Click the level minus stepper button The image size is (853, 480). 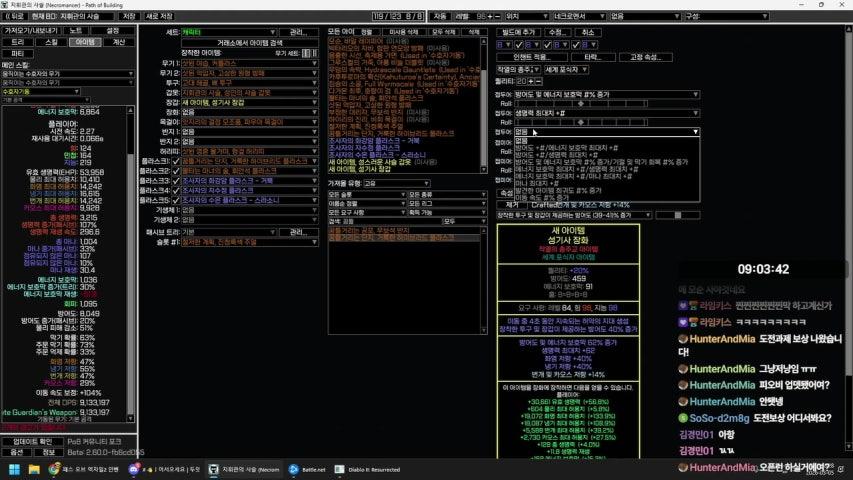(x=495, y=17)
